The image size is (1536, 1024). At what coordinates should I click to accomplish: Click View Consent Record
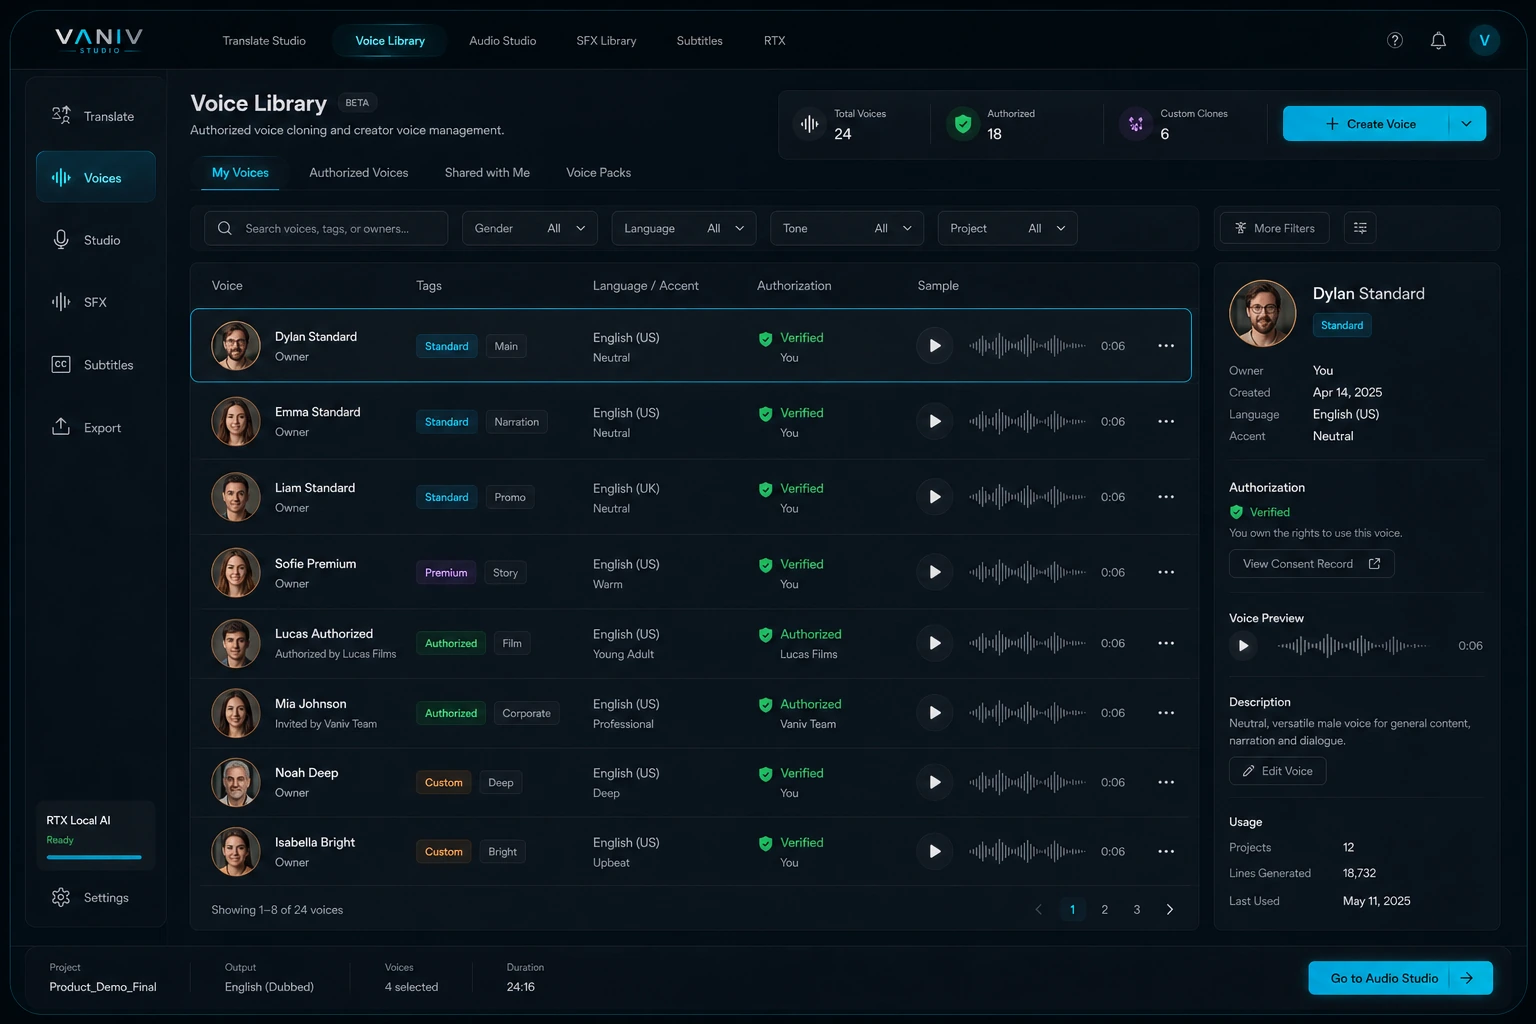1310,563
